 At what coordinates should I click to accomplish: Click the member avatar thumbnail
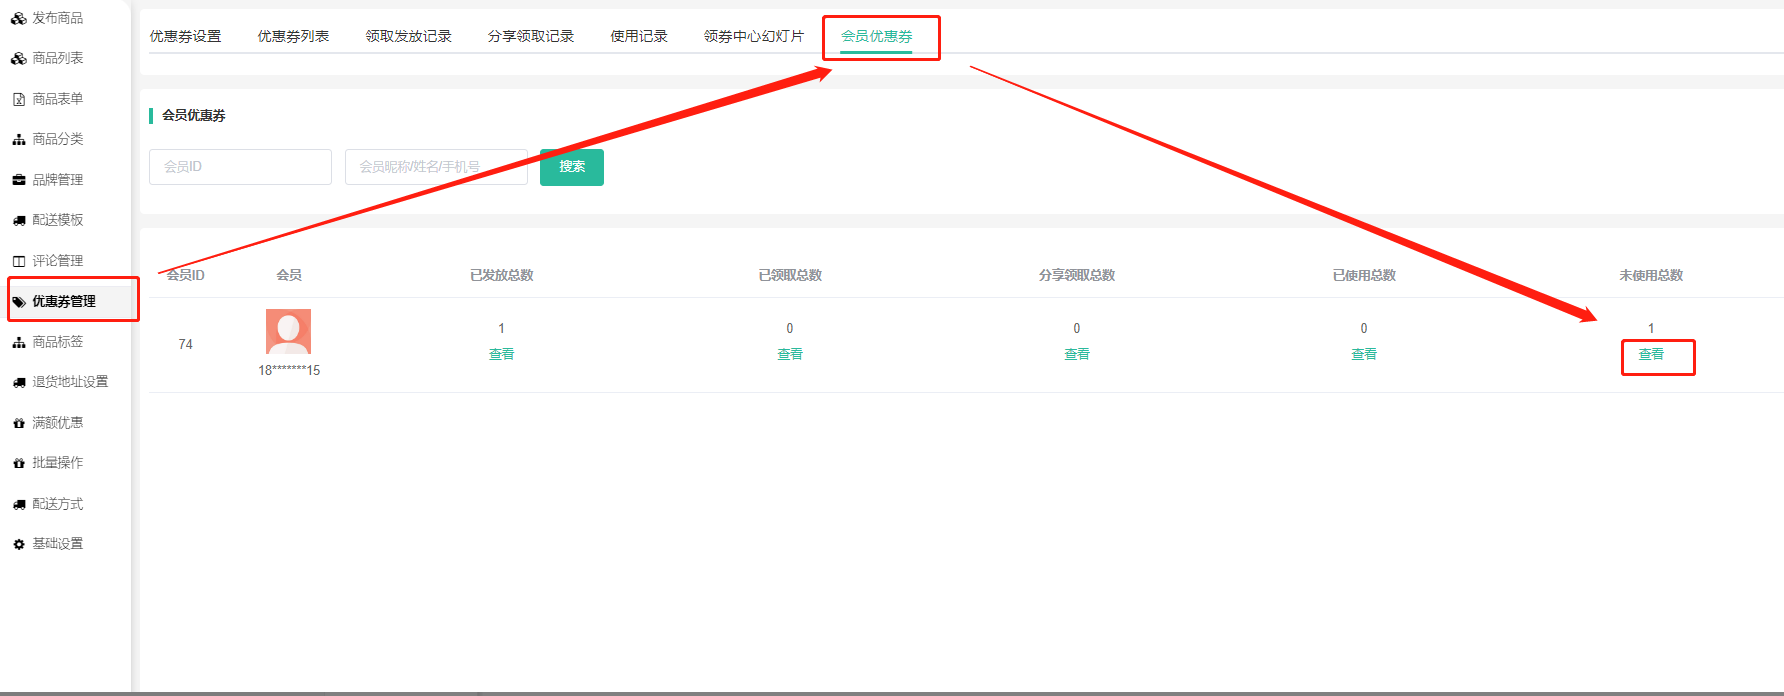point(288,332)
